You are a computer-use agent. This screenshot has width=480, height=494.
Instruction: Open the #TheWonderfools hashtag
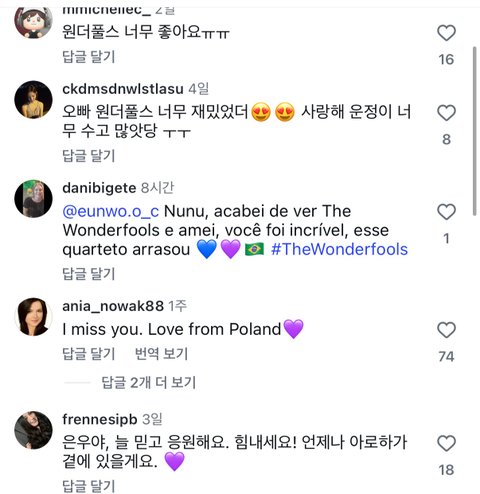click(x=339, y=249)
